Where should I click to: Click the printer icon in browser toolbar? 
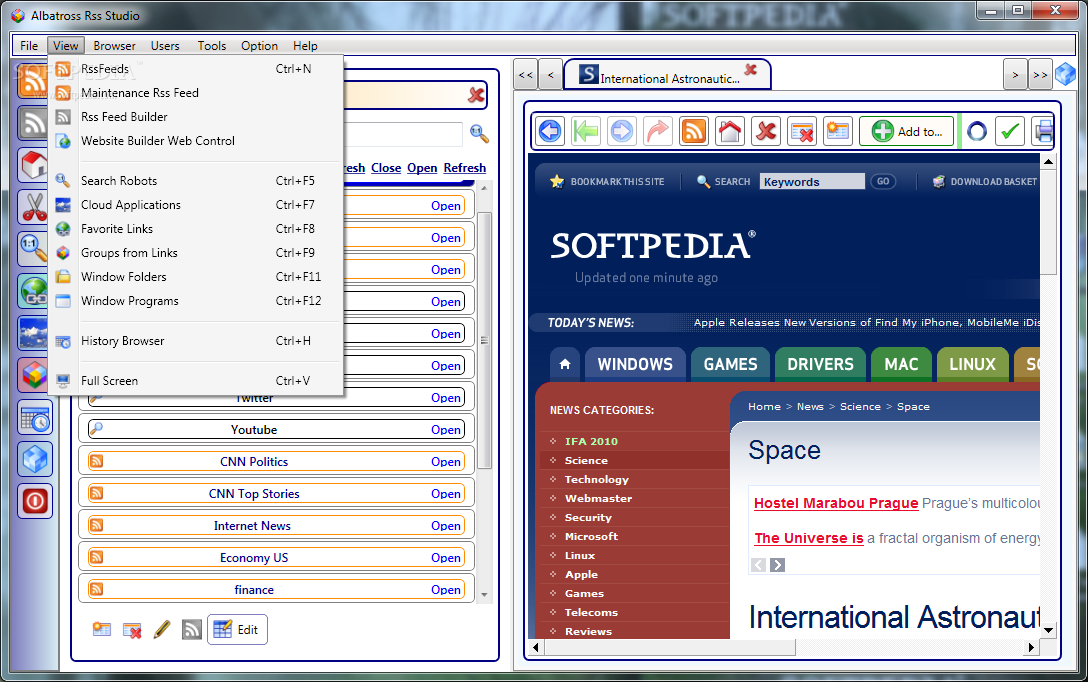[1042, 131]
